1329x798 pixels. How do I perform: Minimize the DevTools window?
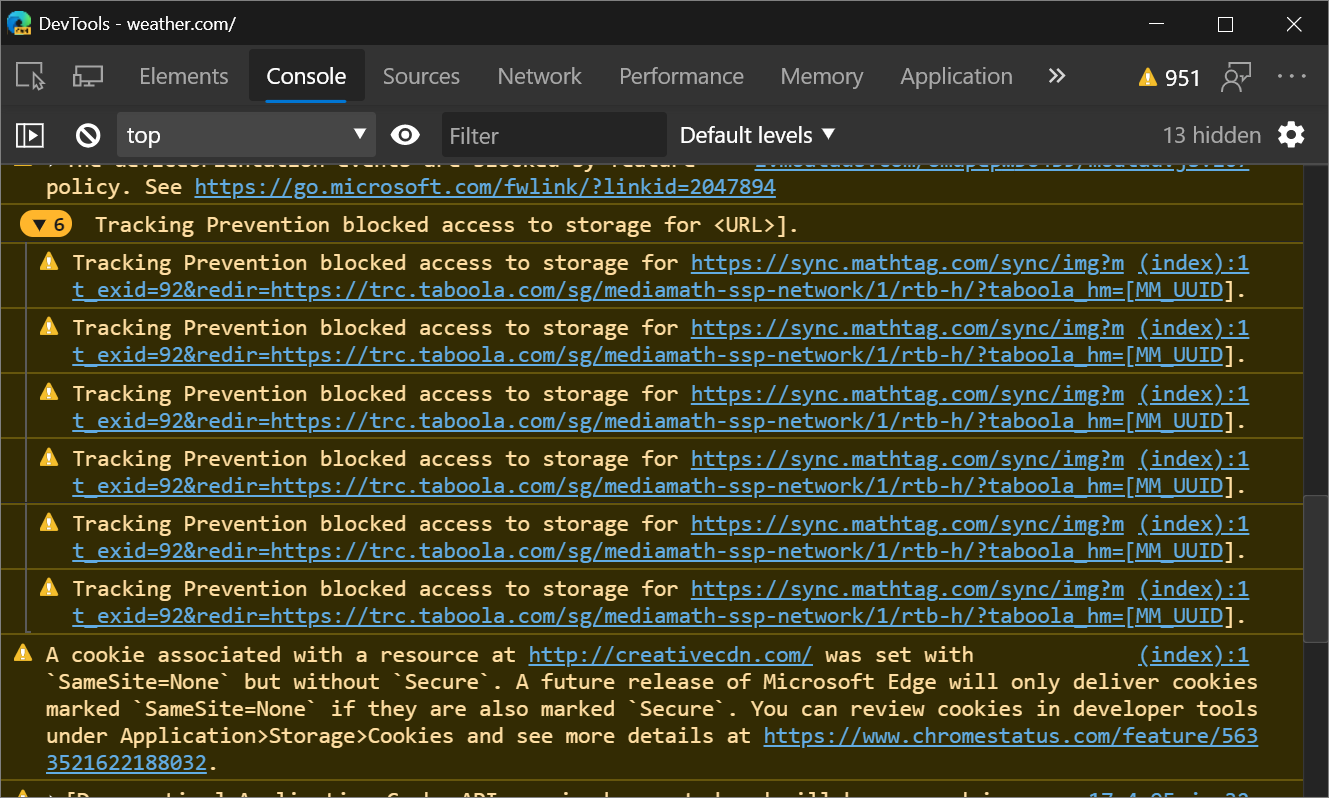[1157, 24]
